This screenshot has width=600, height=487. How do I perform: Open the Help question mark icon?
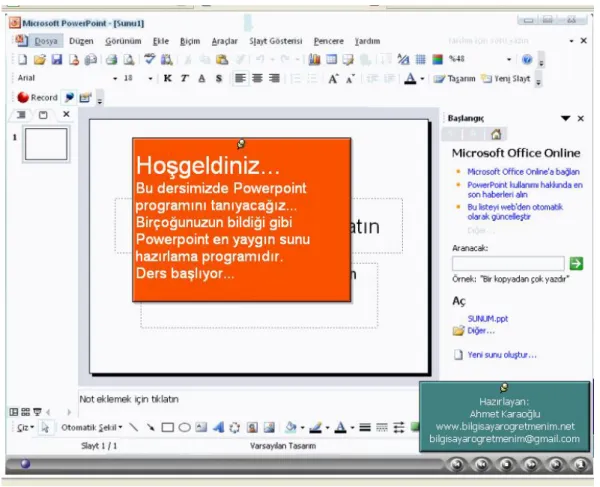click(527, 59)
